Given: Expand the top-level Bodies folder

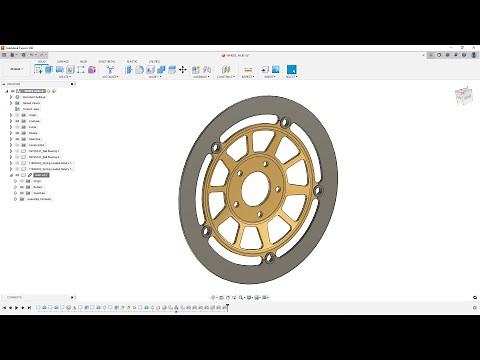Looking at the screenshot, I should pos(11,133).
